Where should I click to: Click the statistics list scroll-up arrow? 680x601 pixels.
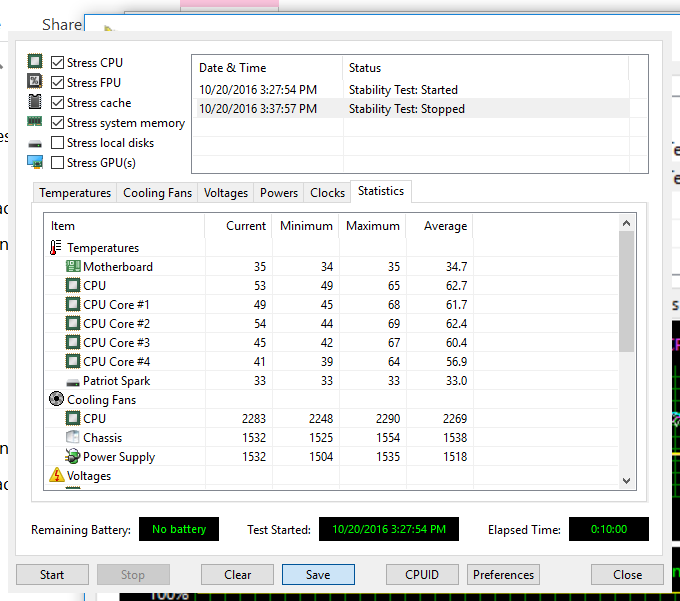point(626,223)
